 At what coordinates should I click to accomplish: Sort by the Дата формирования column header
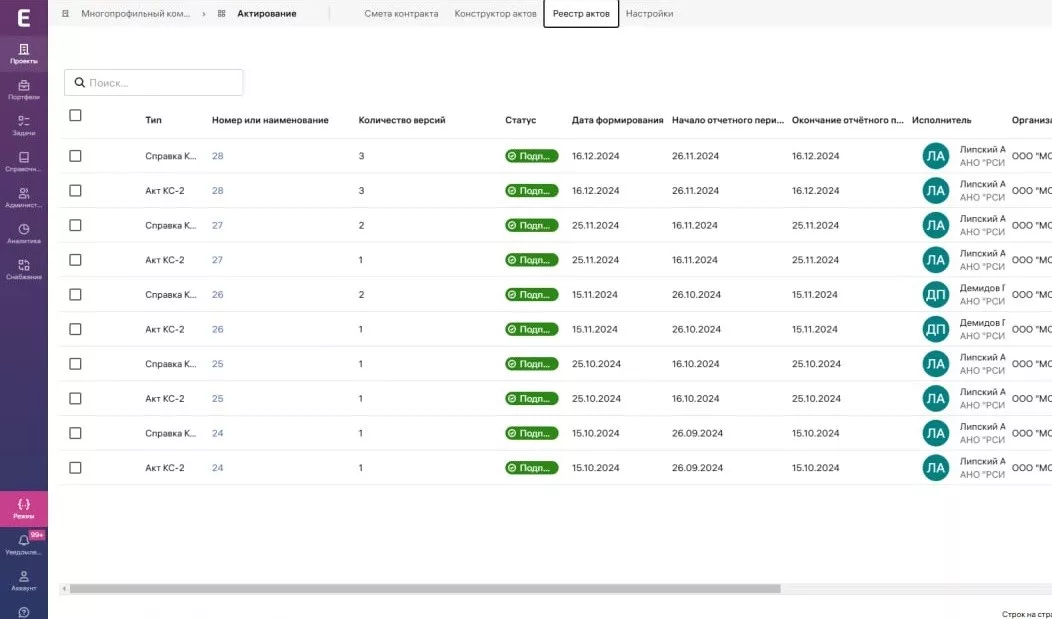pyautogui.click(x=617, y=120)
